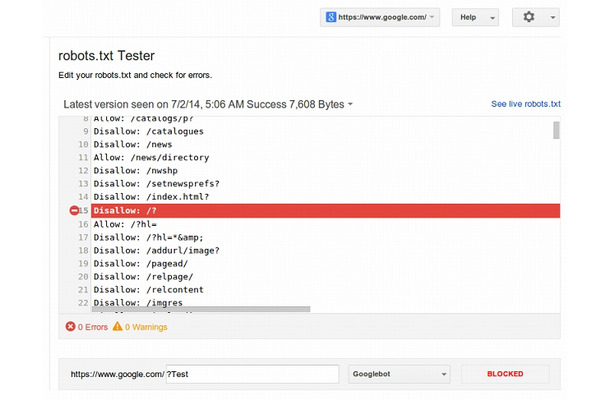Select the highlighted Disallow: /? line
This screenshot has height=400, width=610.
coord(326,211)
